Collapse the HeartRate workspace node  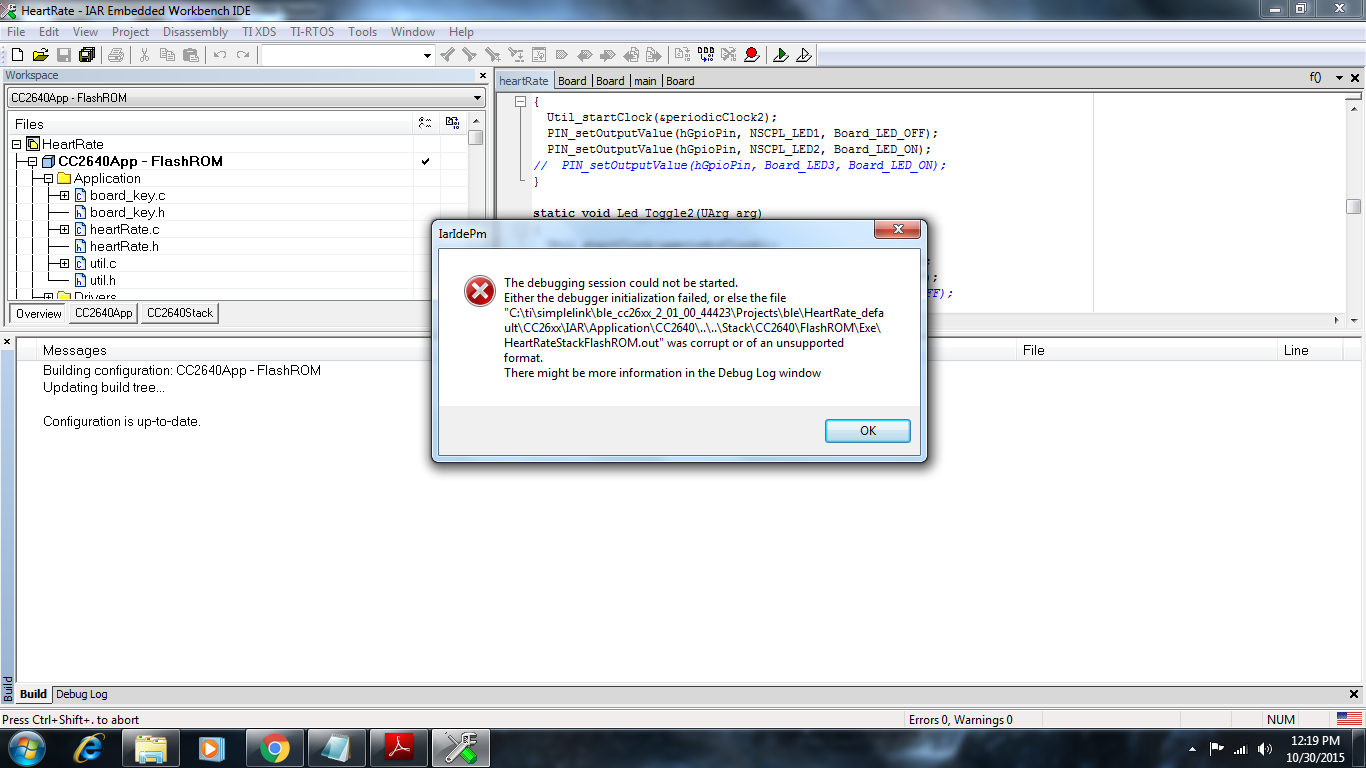click(x=16, y=144)
